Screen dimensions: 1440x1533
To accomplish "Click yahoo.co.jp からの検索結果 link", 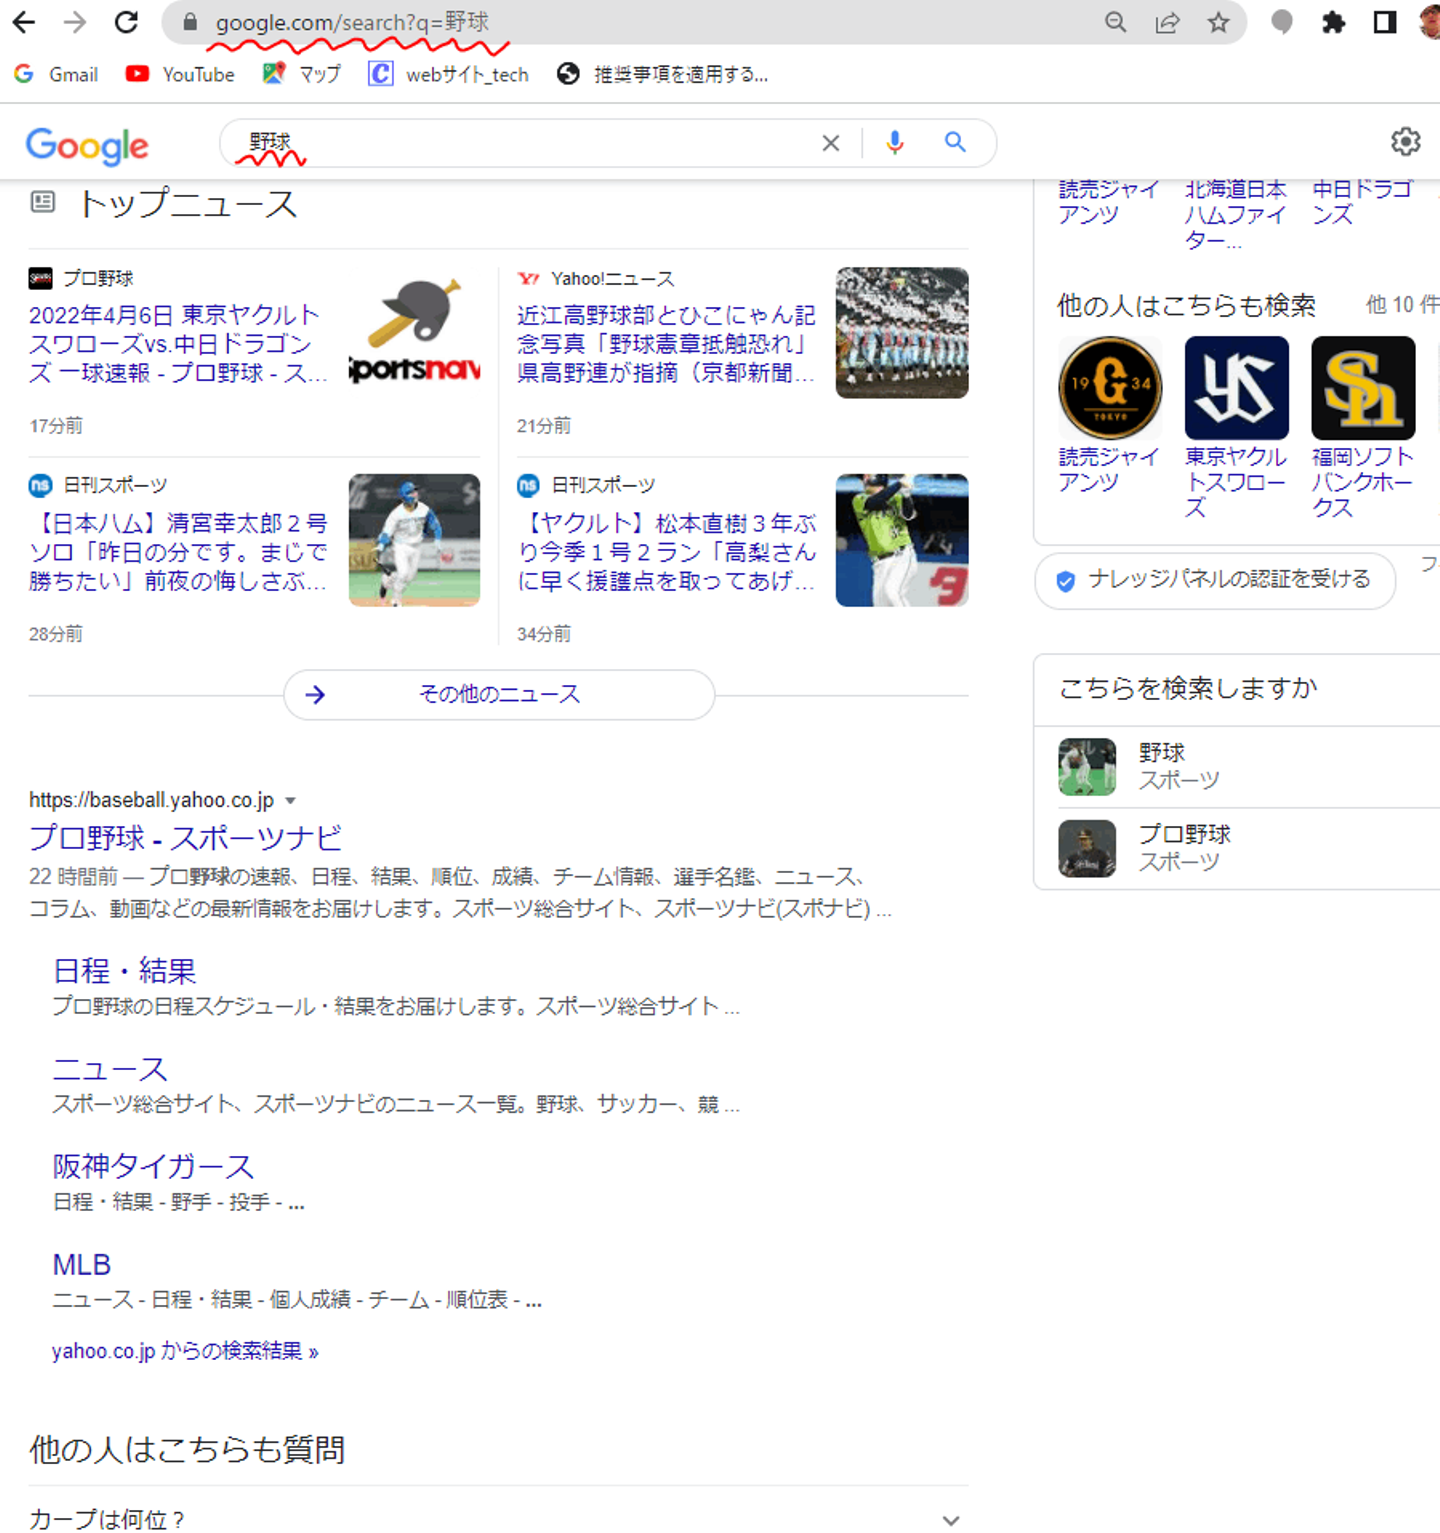I will pyautogui.click(x=185, y=1351).
